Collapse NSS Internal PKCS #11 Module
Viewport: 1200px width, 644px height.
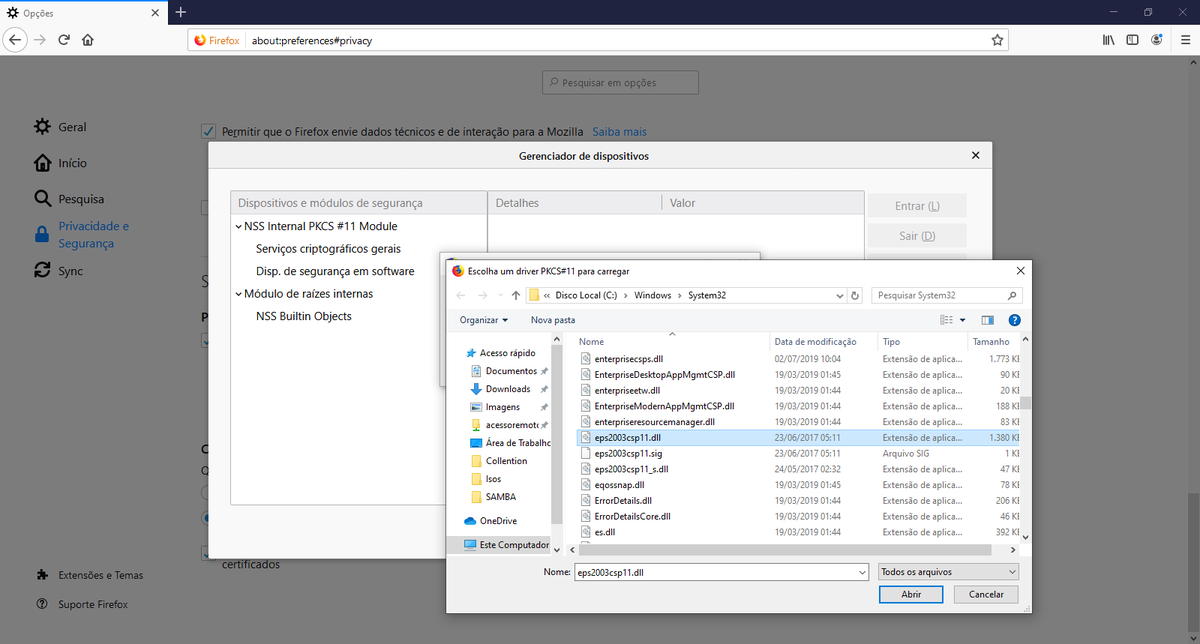click(x=237, y=227)
